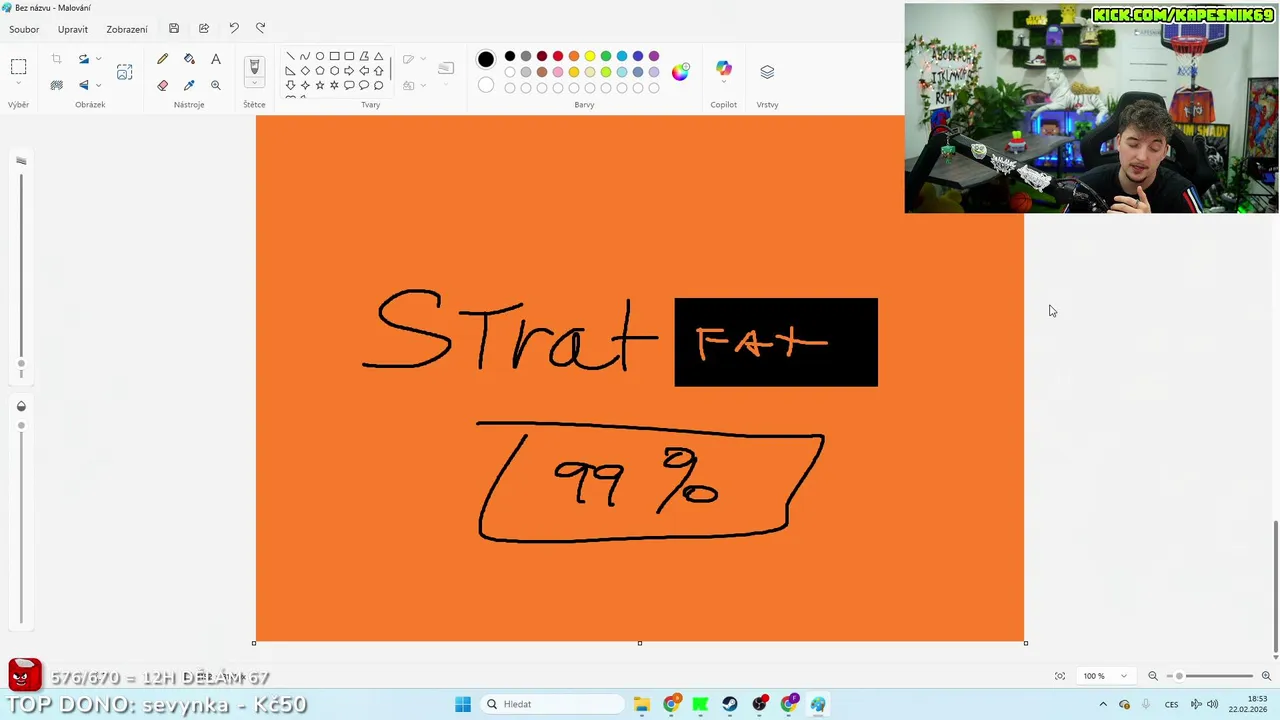Click the brush size vertical slider
Image resolution: width=1280 pixels, height=720 pixels.
point(21,270)
